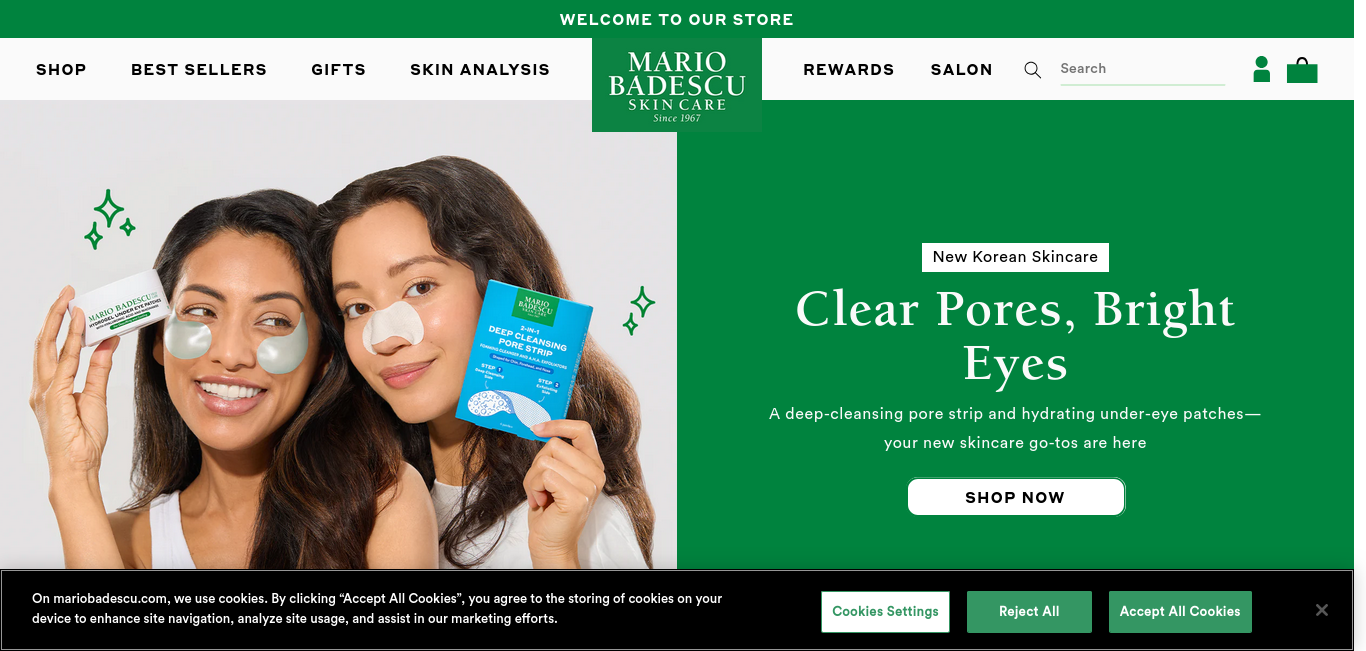1366x651 pixels.
Task: Select Reject All cookies
Action: pyautogui.click(x=1029, y=611)
